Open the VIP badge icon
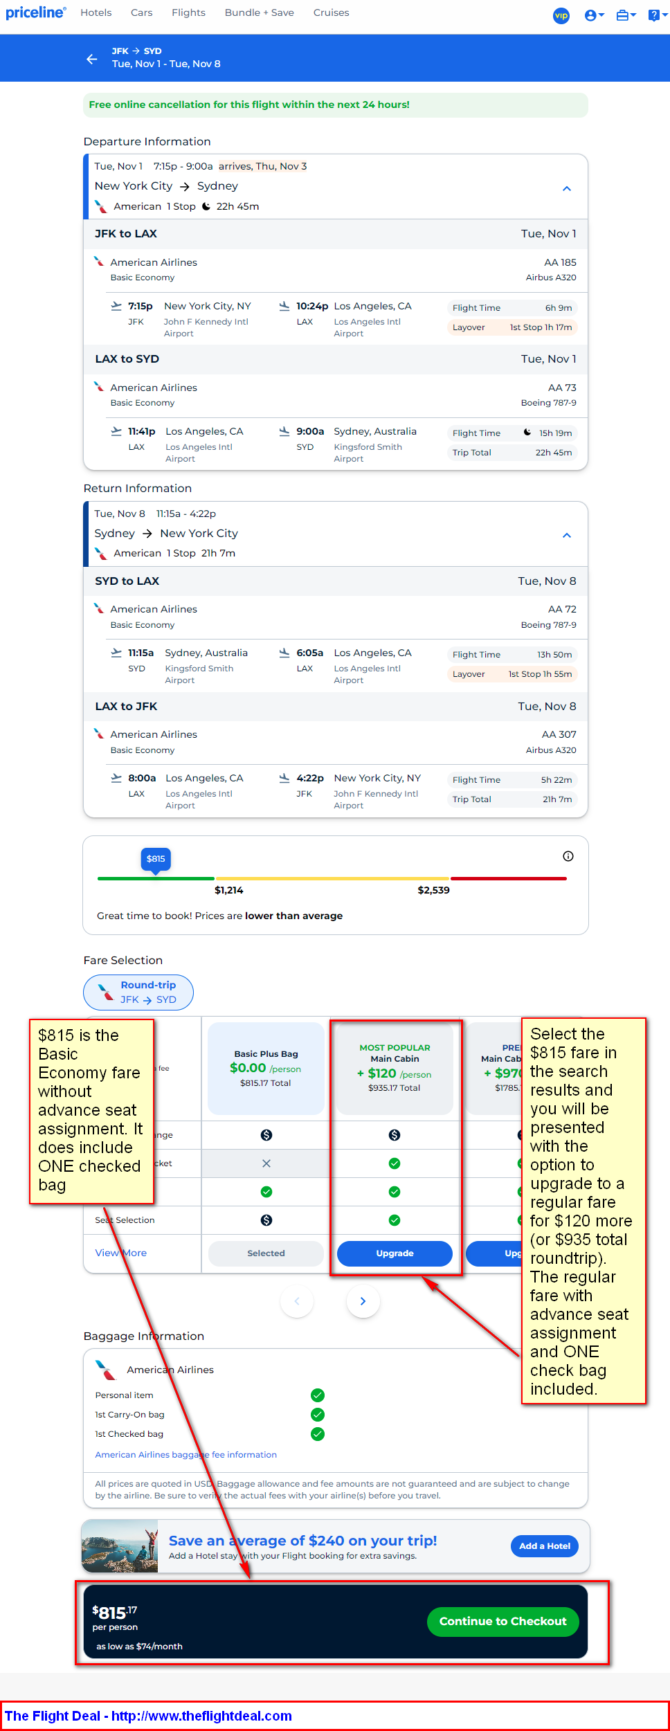The width and height of the screenshot is (670, 1731). click(x=561, y=15)
